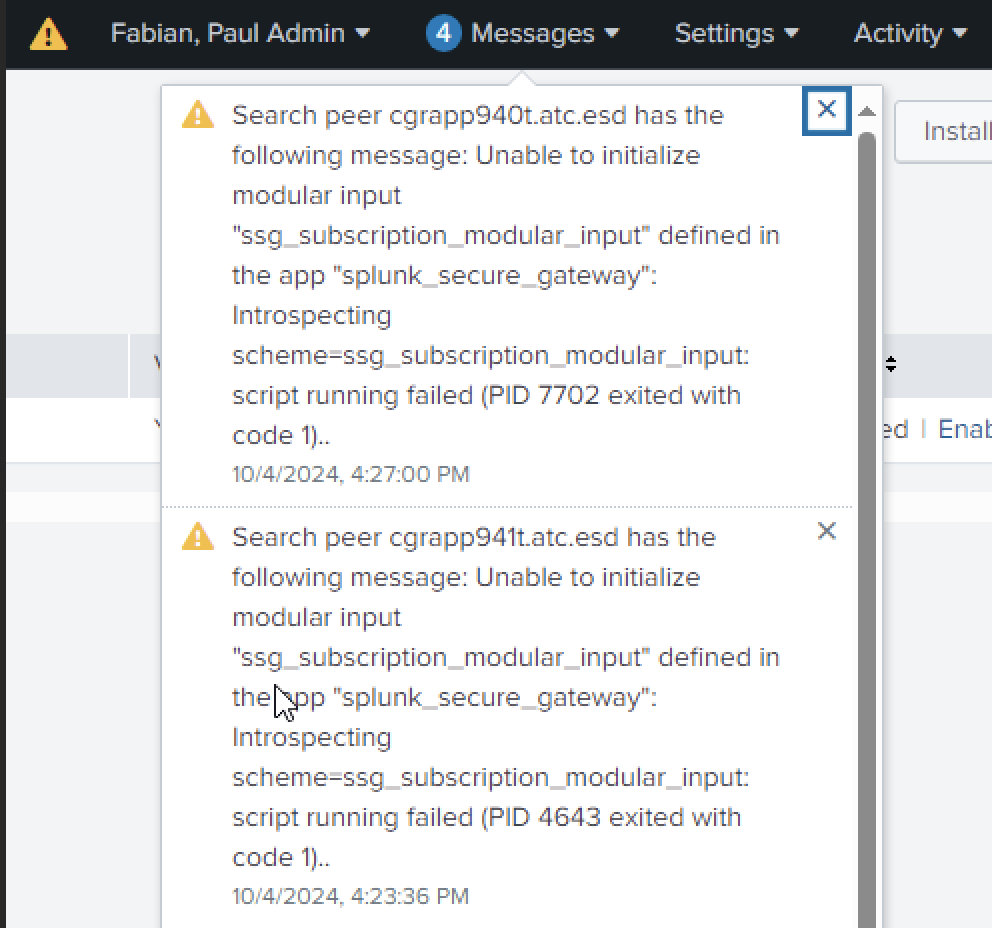Click the descending sort arrow on the column header

pos(890,370)
